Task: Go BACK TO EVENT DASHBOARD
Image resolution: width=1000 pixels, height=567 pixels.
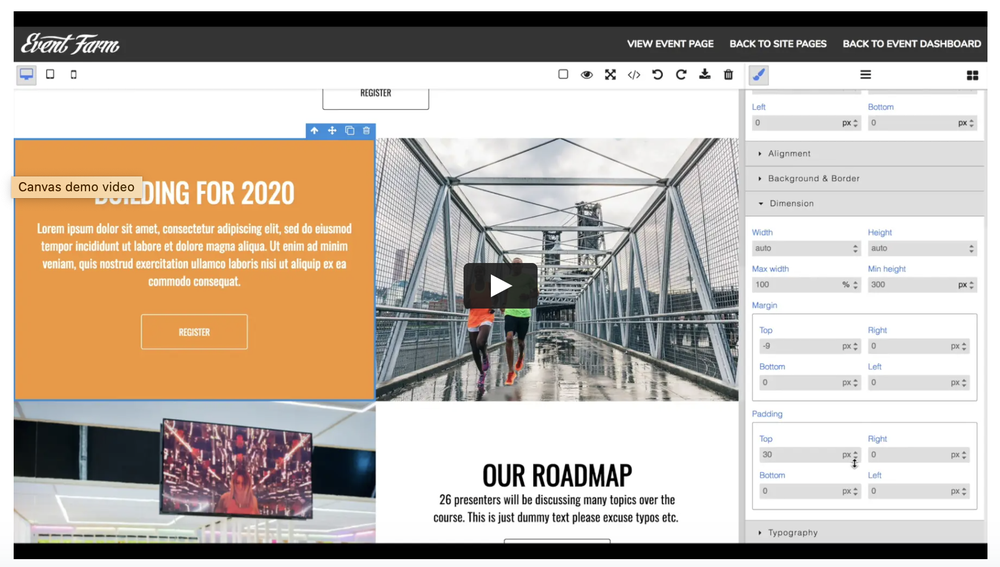Action: click(x=911, y=44)
